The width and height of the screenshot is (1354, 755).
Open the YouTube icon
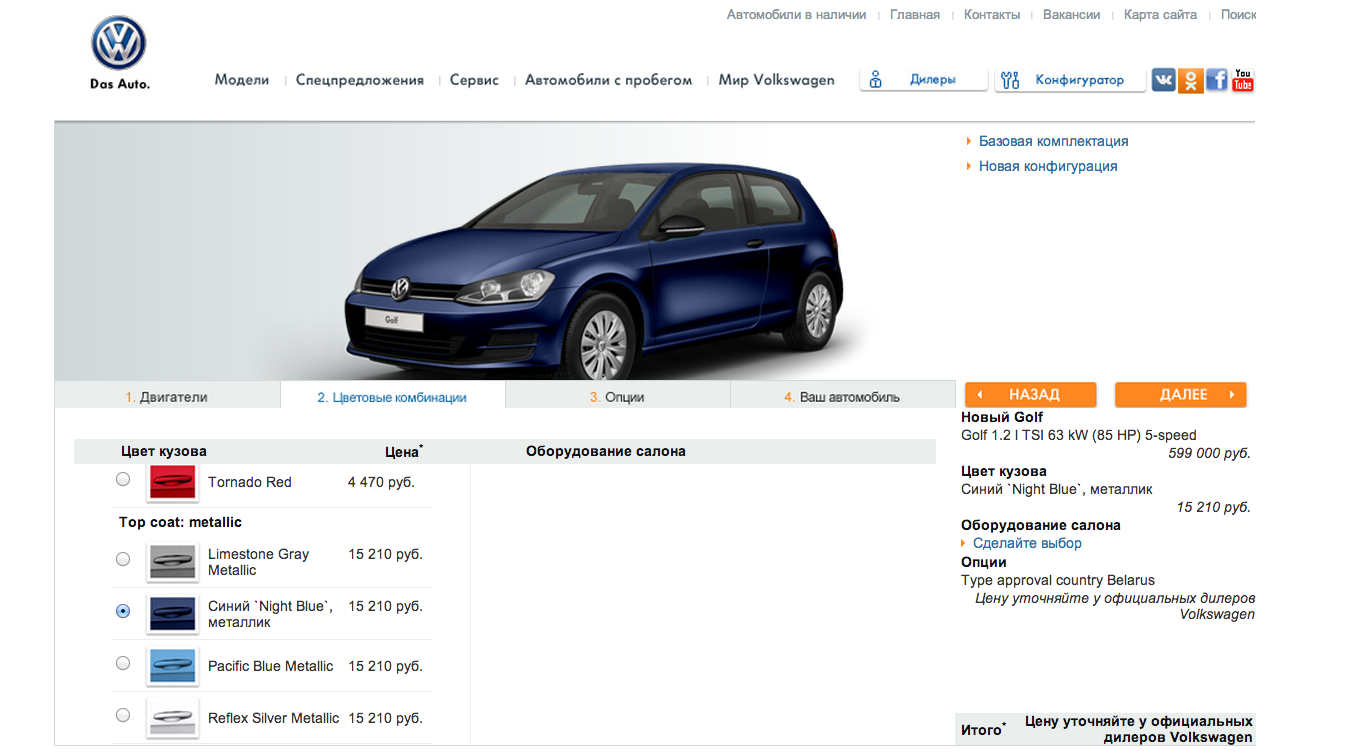1242,80
